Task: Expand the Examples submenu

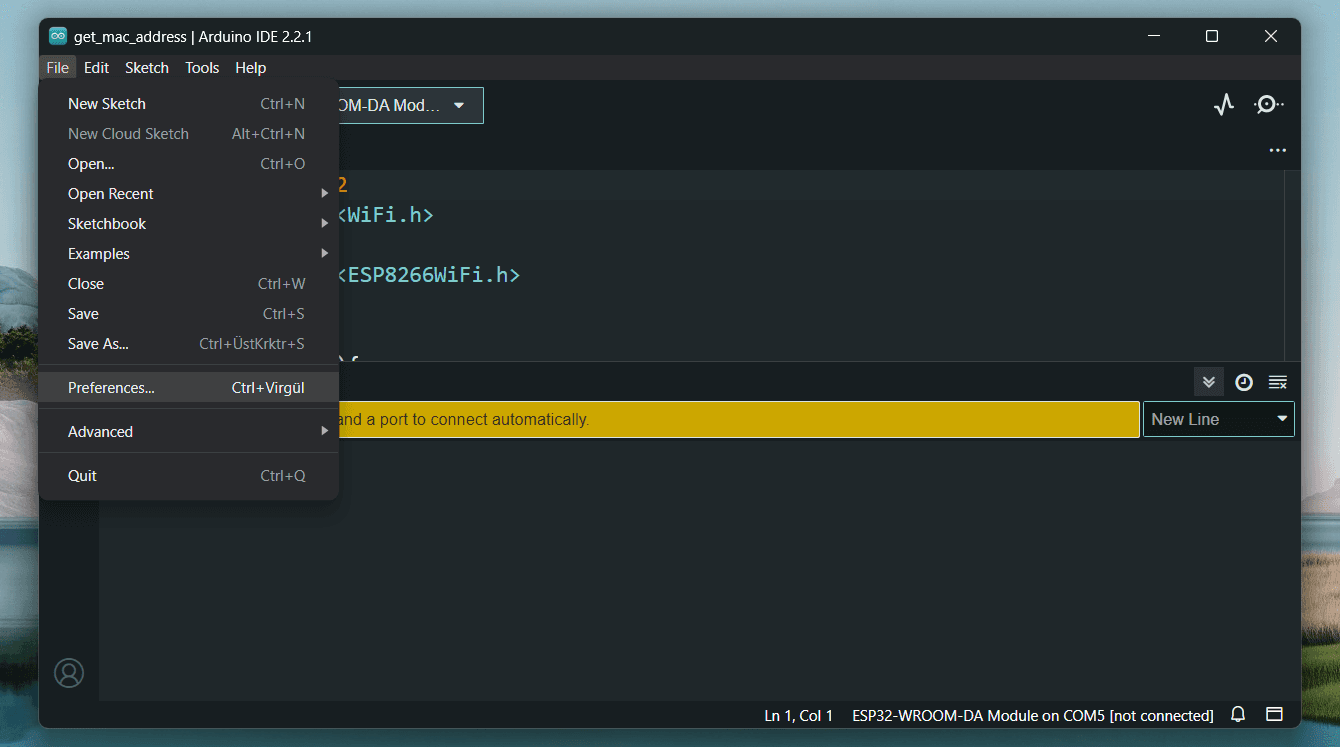Action: (189, 254)
